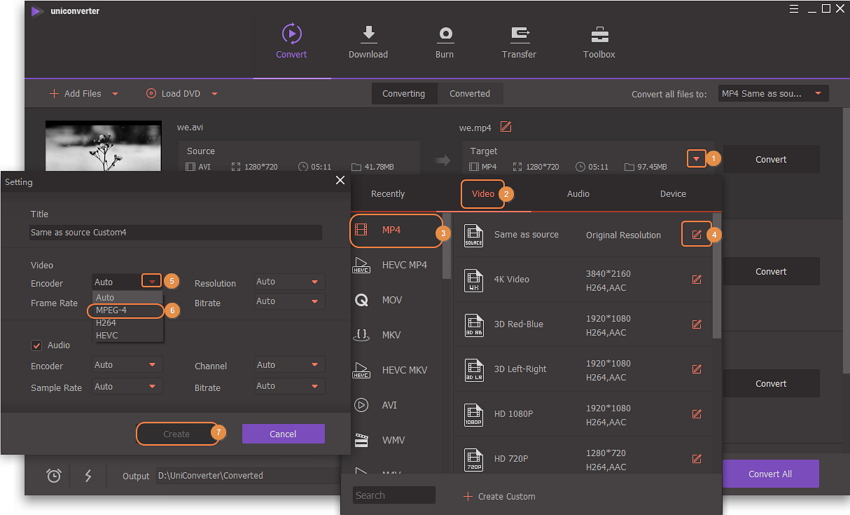Open the Convert section icon
This screenshot has height=515, width=850.
tap(292, 34)
